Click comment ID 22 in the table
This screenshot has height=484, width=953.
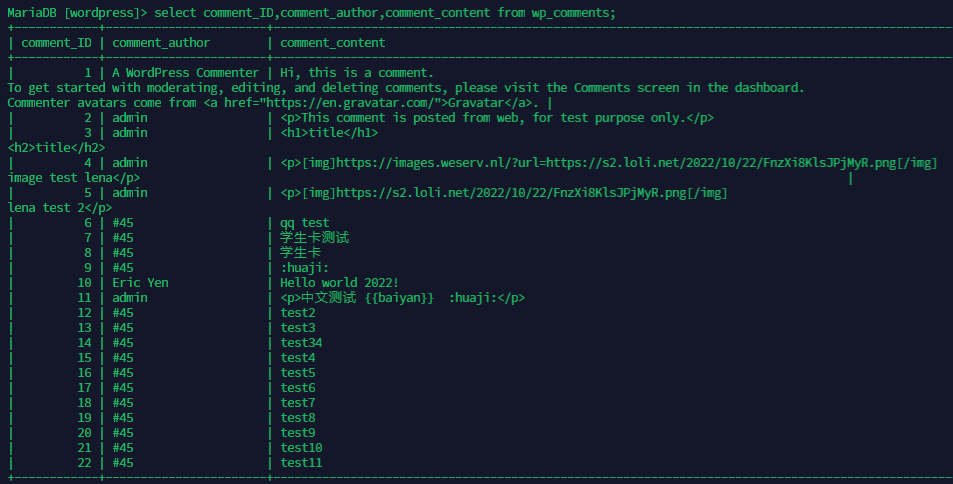(84, 463)
